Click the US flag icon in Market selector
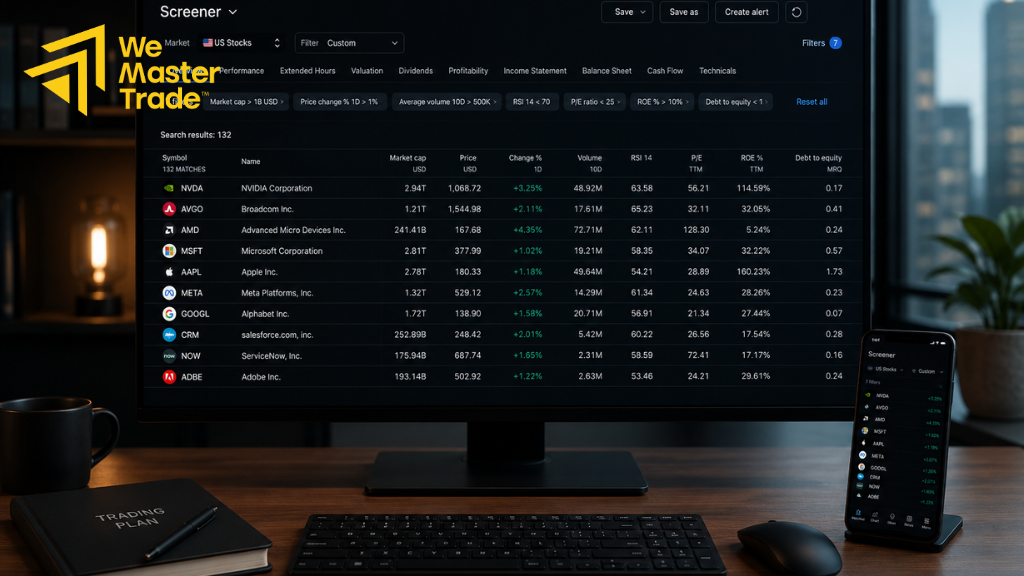The image size is (1024, 576). click(x=208, y=42)
